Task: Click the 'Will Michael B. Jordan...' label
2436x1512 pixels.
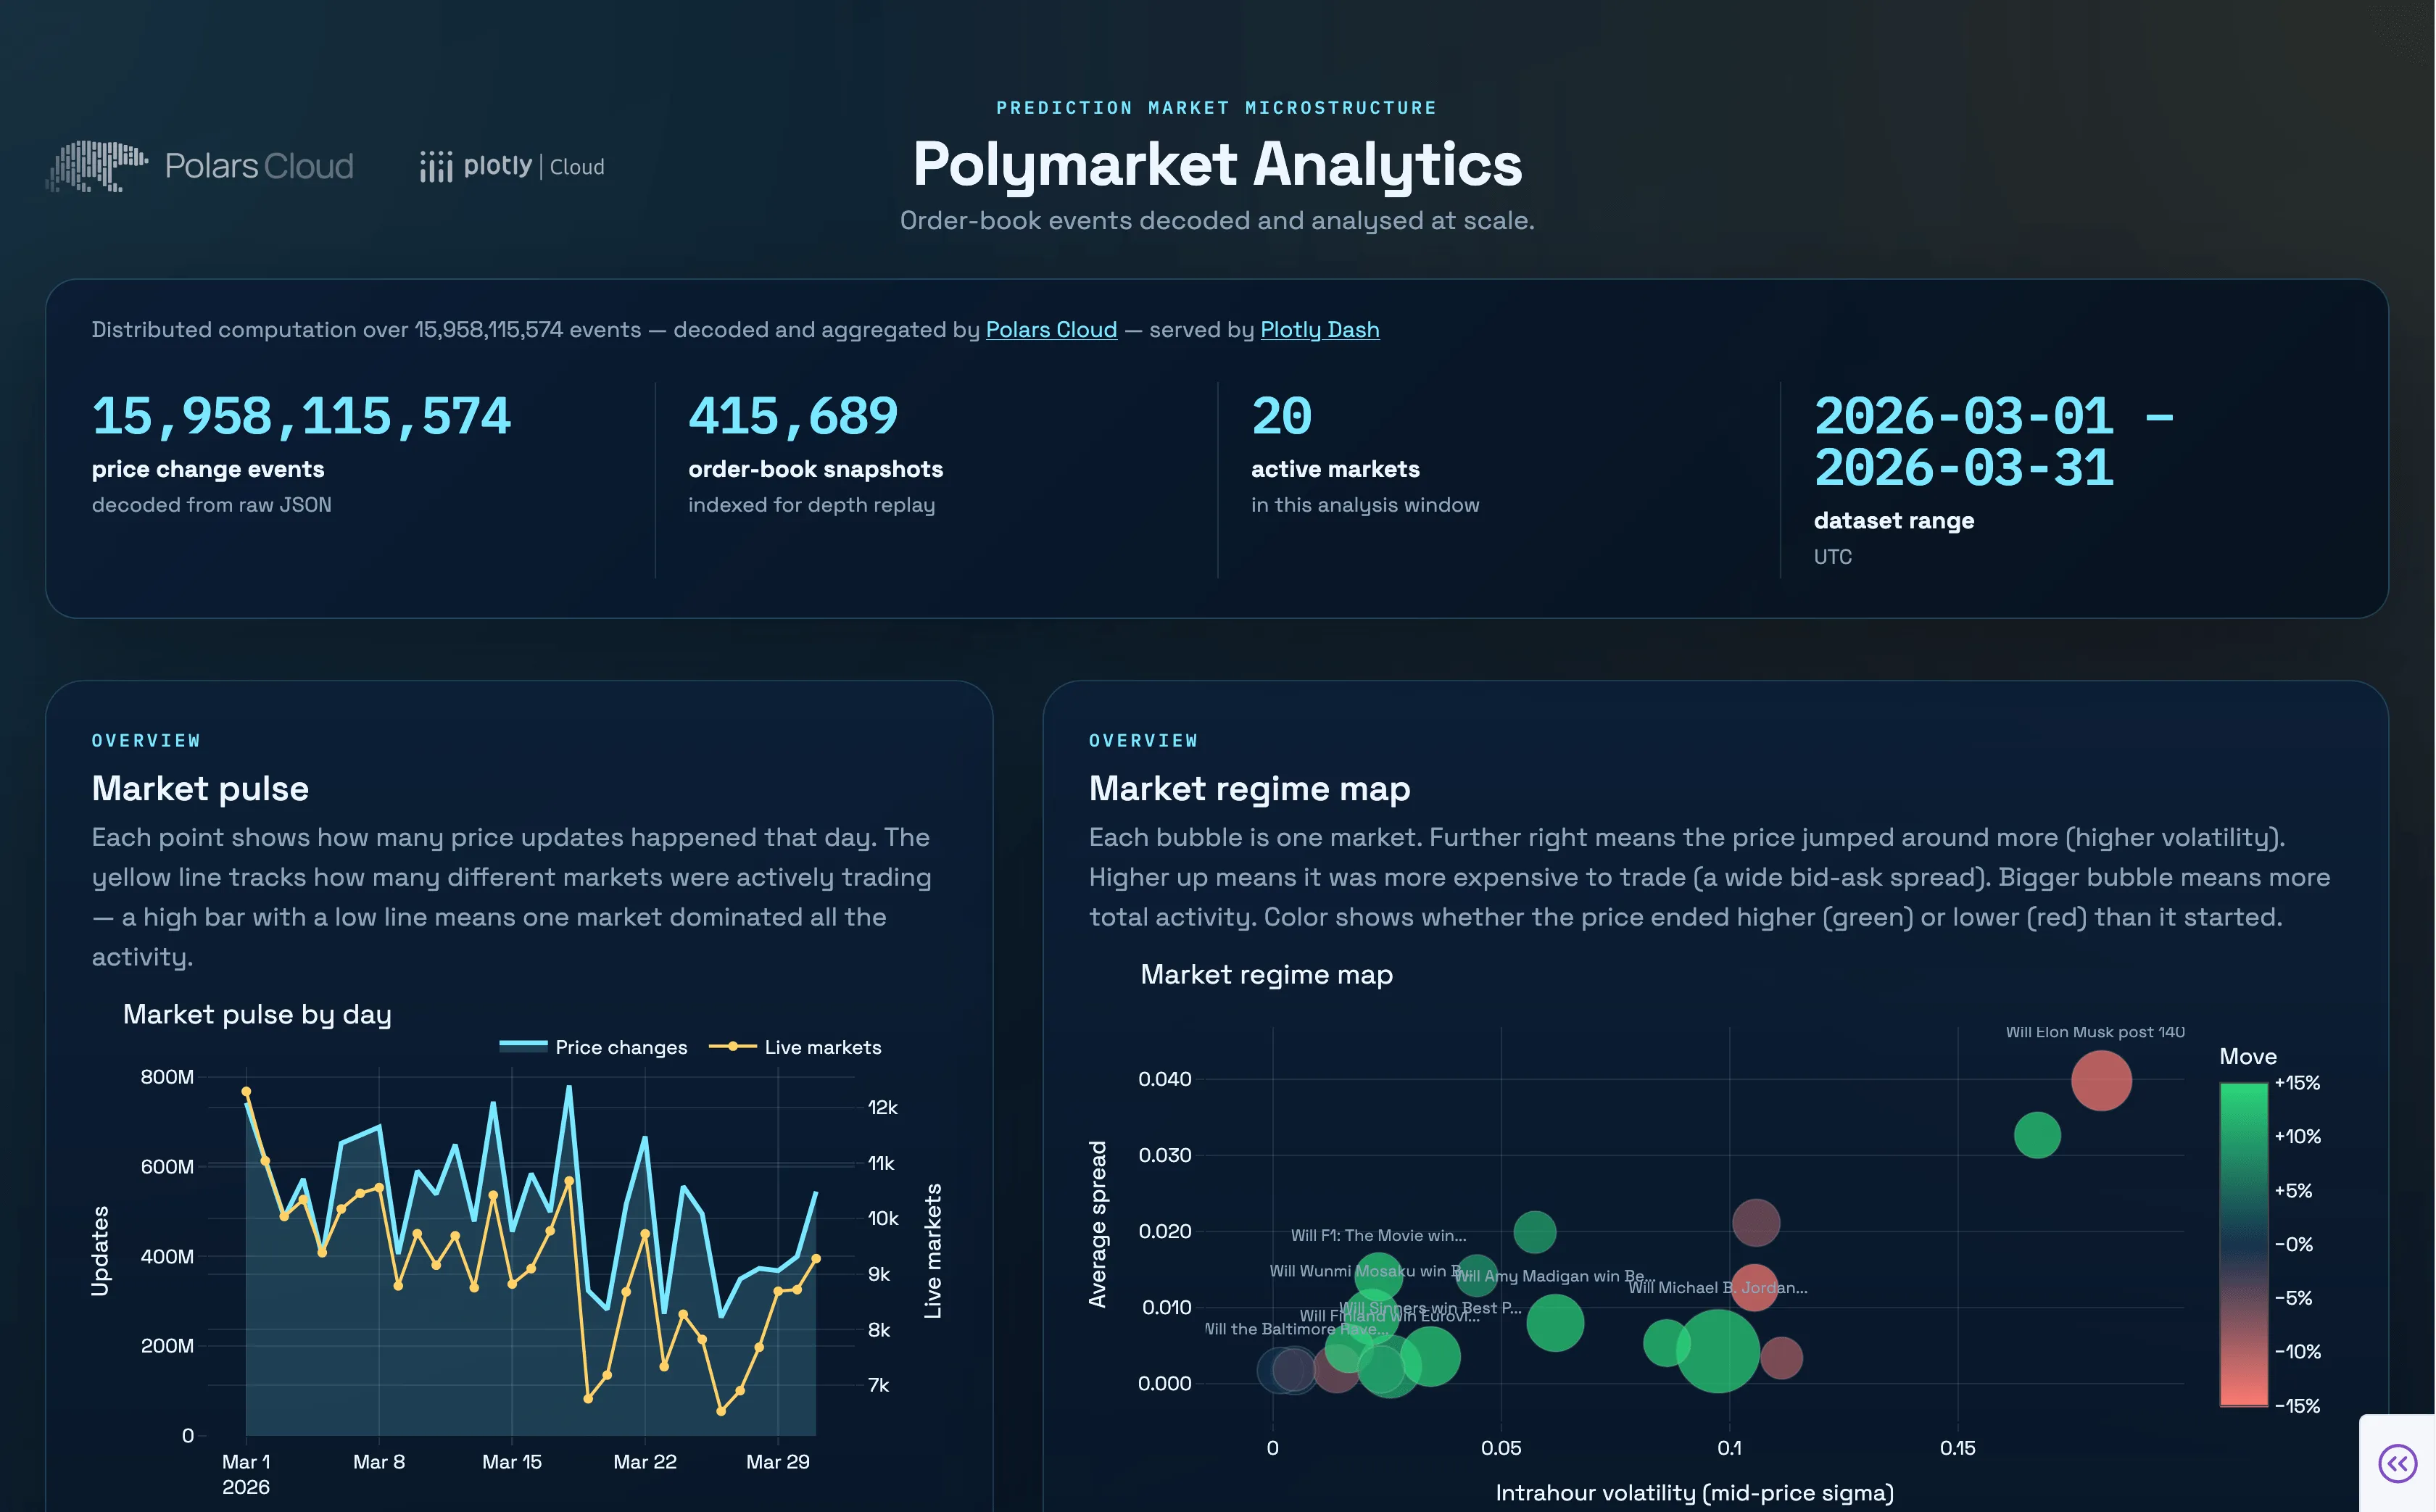Action: pyautogui.click(x=1717, y=1288)
